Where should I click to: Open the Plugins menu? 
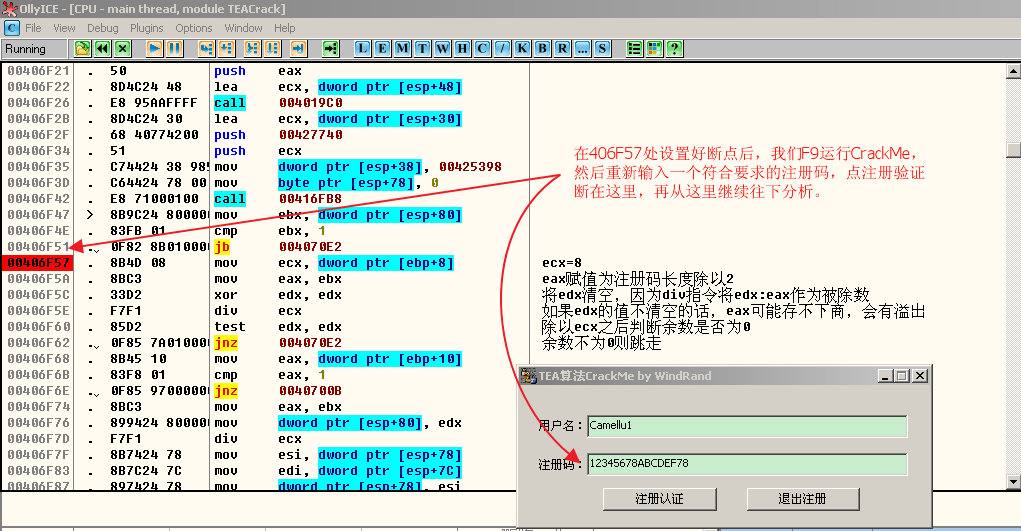coord(147,28)
